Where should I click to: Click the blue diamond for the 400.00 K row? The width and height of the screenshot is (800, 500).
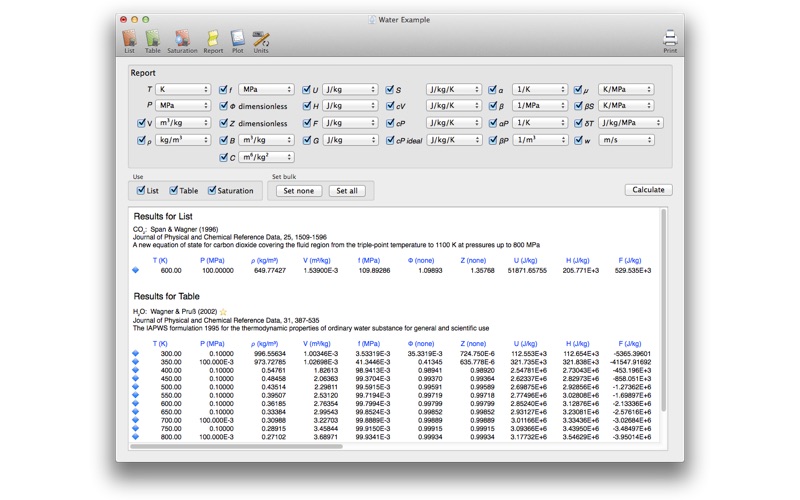[135, 370]
